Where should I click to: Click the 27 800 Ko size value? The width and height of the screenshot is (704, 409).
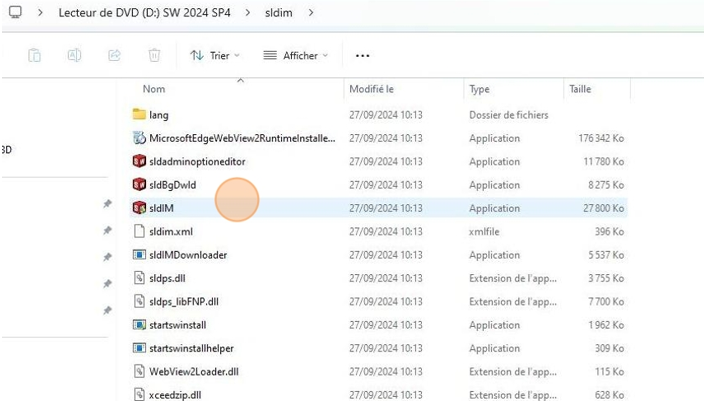603,208
